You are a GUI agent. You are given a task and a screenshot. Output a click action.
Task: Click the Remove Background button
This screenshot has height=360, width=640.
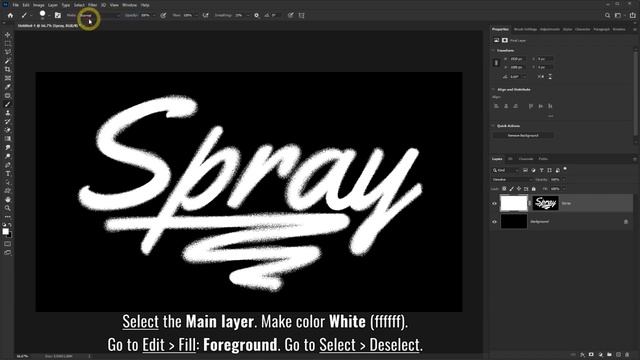pos(523,136)
